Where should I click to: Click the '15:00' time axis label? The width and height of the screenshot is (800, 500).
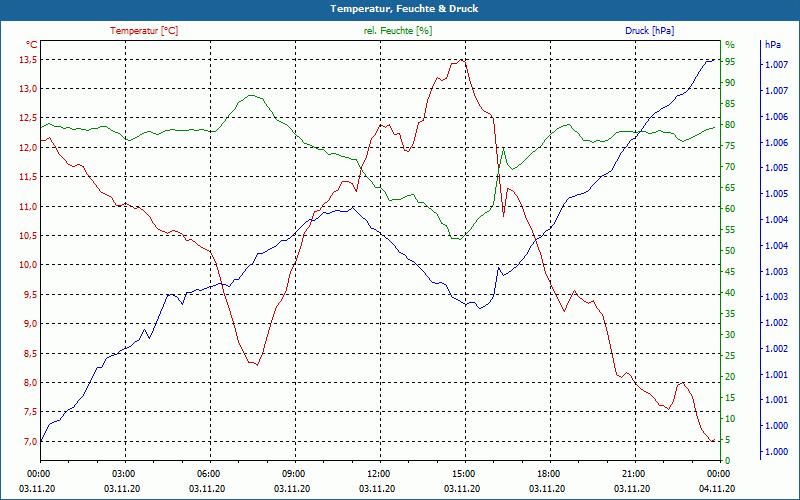pos(463,473)
